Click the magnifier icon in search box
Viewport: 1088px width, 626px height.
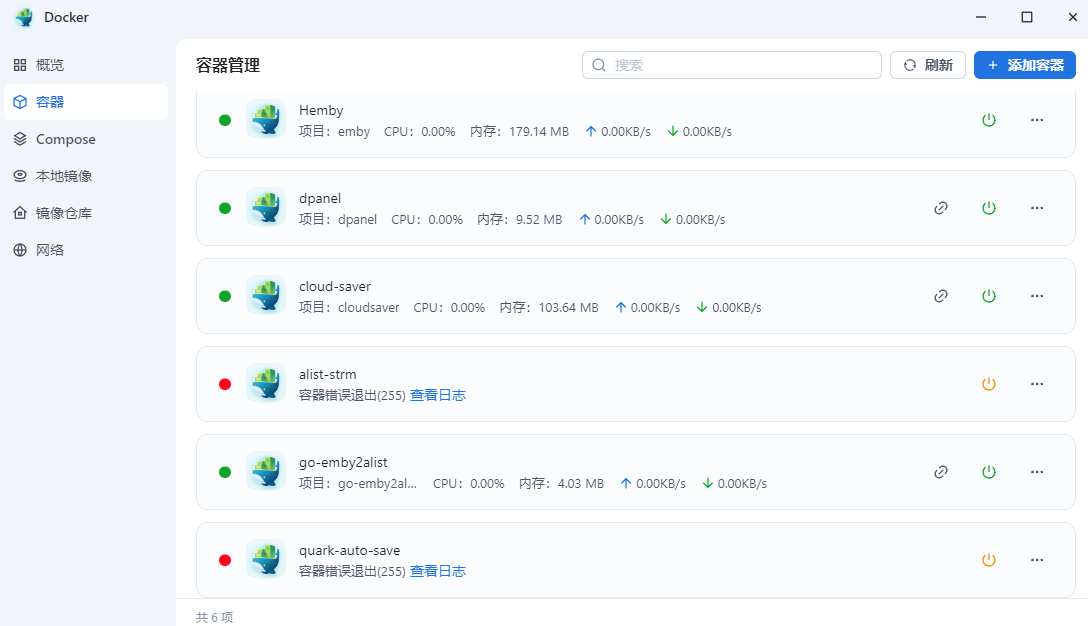599,65
